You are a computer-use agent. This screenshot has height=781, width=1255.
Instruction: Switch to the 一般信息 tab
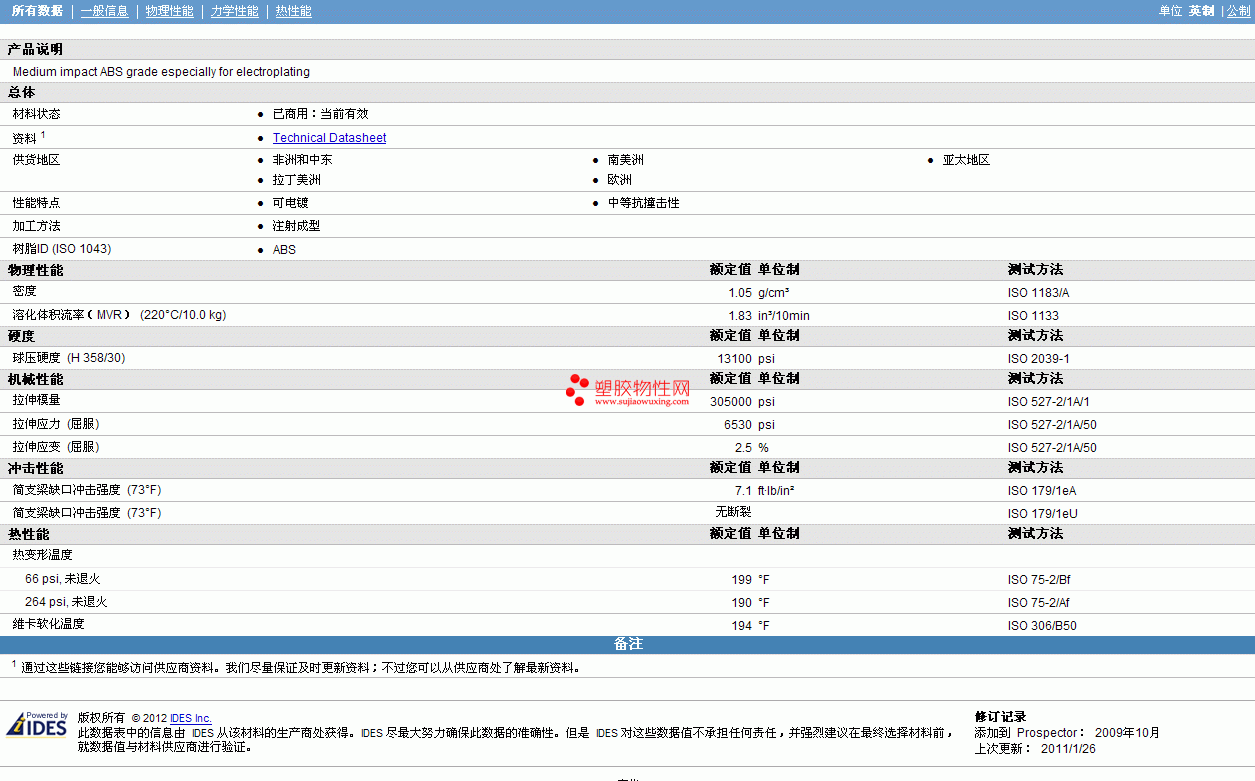[104, 11]
